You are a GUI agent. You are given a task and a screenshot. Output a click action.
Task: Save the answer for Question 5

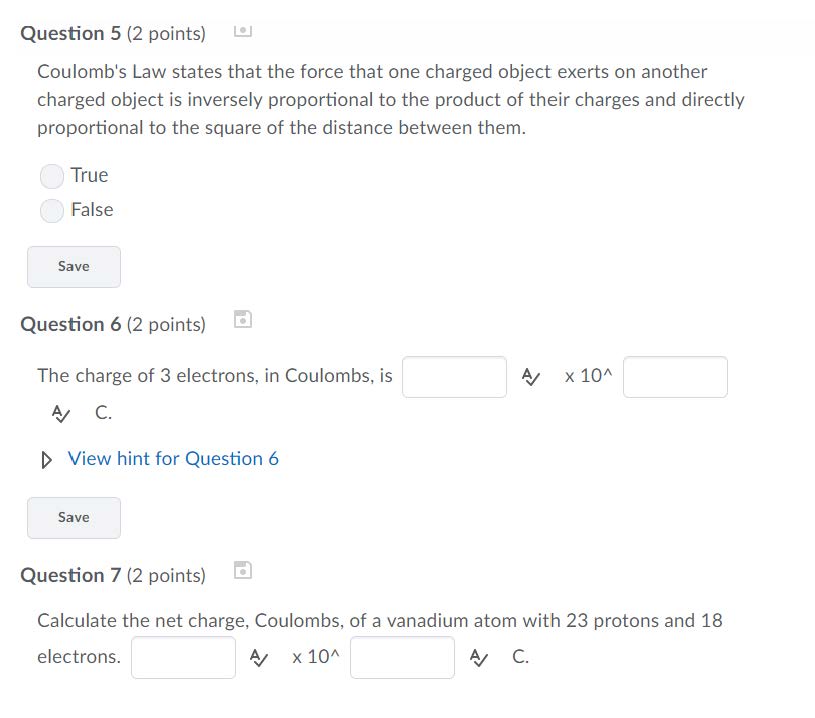point(74,267)
